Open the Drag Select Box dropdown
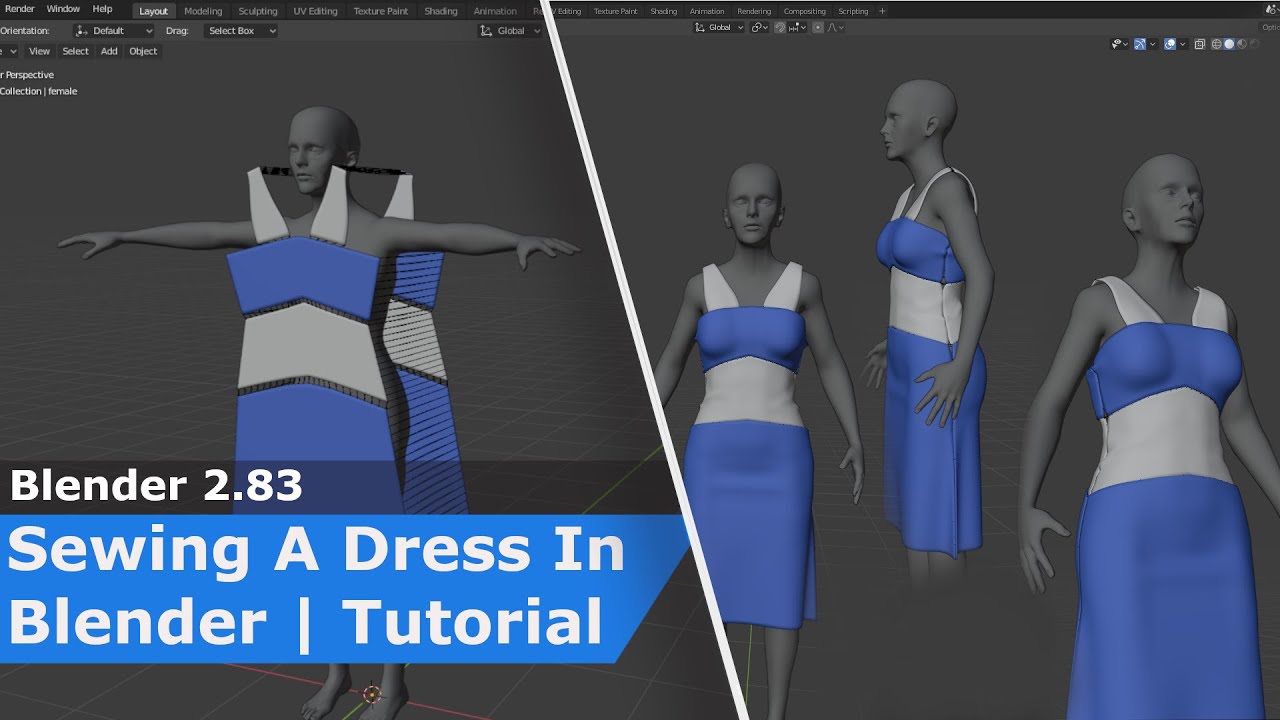The height and width of the screenshot is (720, 1280). pos(241,31)
